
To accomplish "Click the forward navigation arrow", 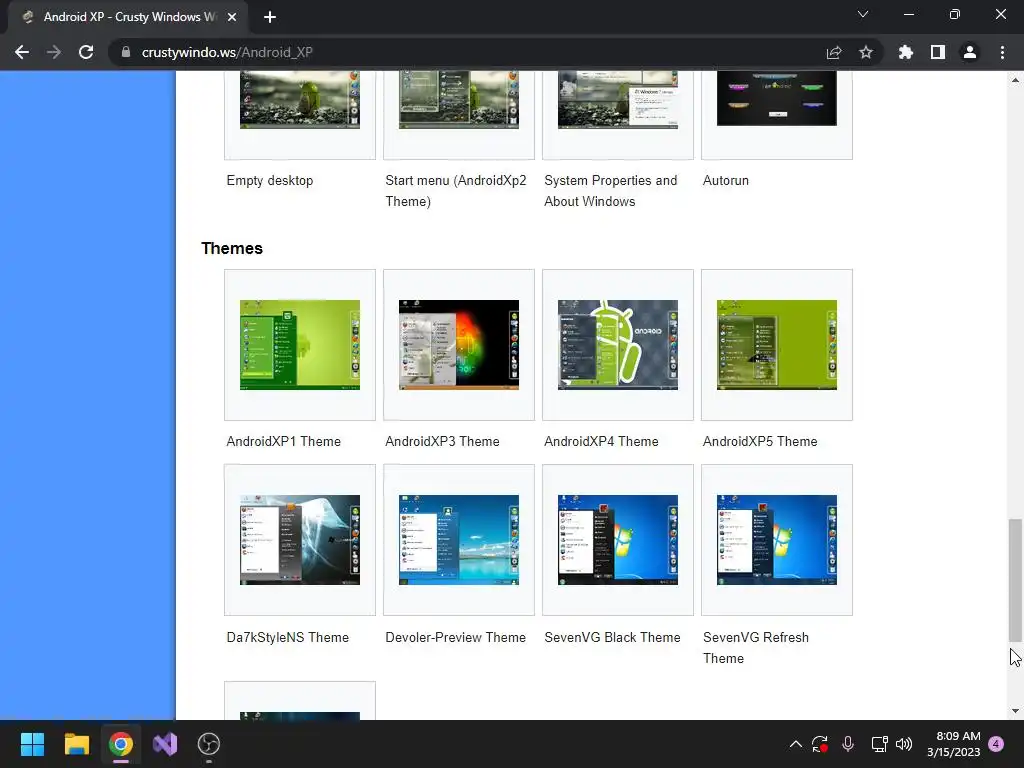I will (54, 52).
